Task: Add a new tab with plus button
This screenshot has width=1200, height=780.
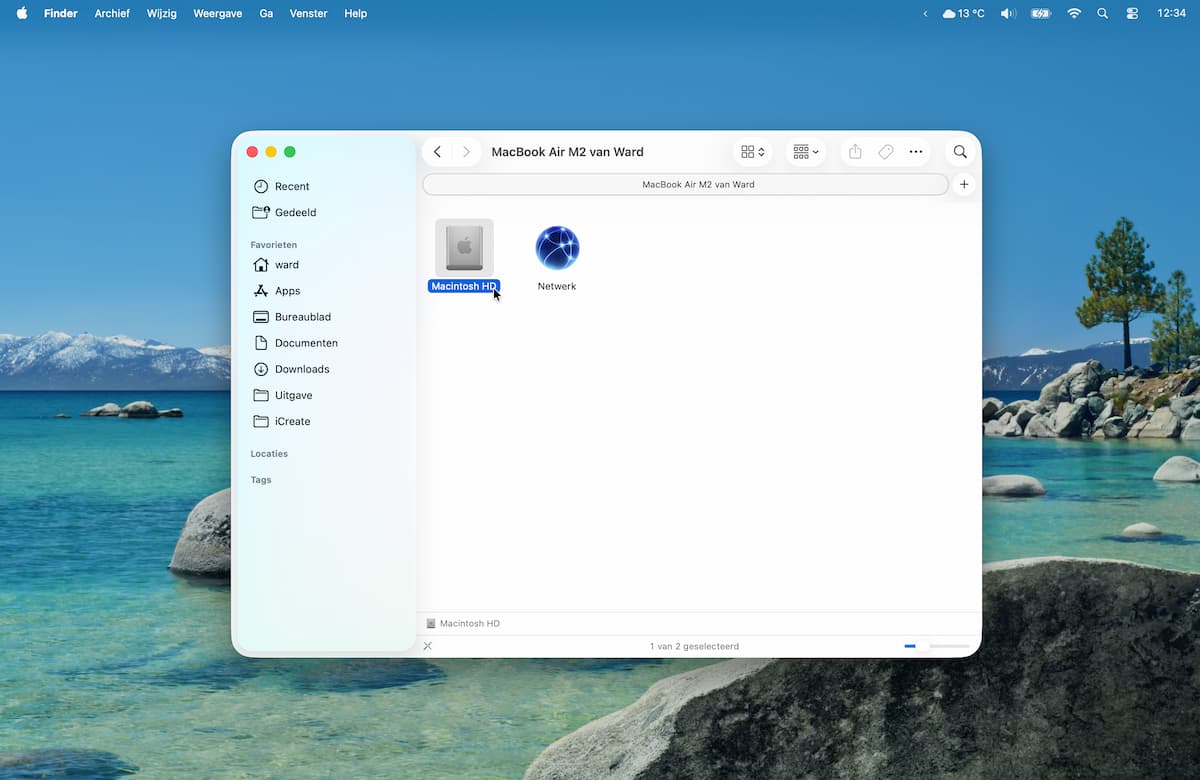Action: pyautogui.click(x=964, y=184)
